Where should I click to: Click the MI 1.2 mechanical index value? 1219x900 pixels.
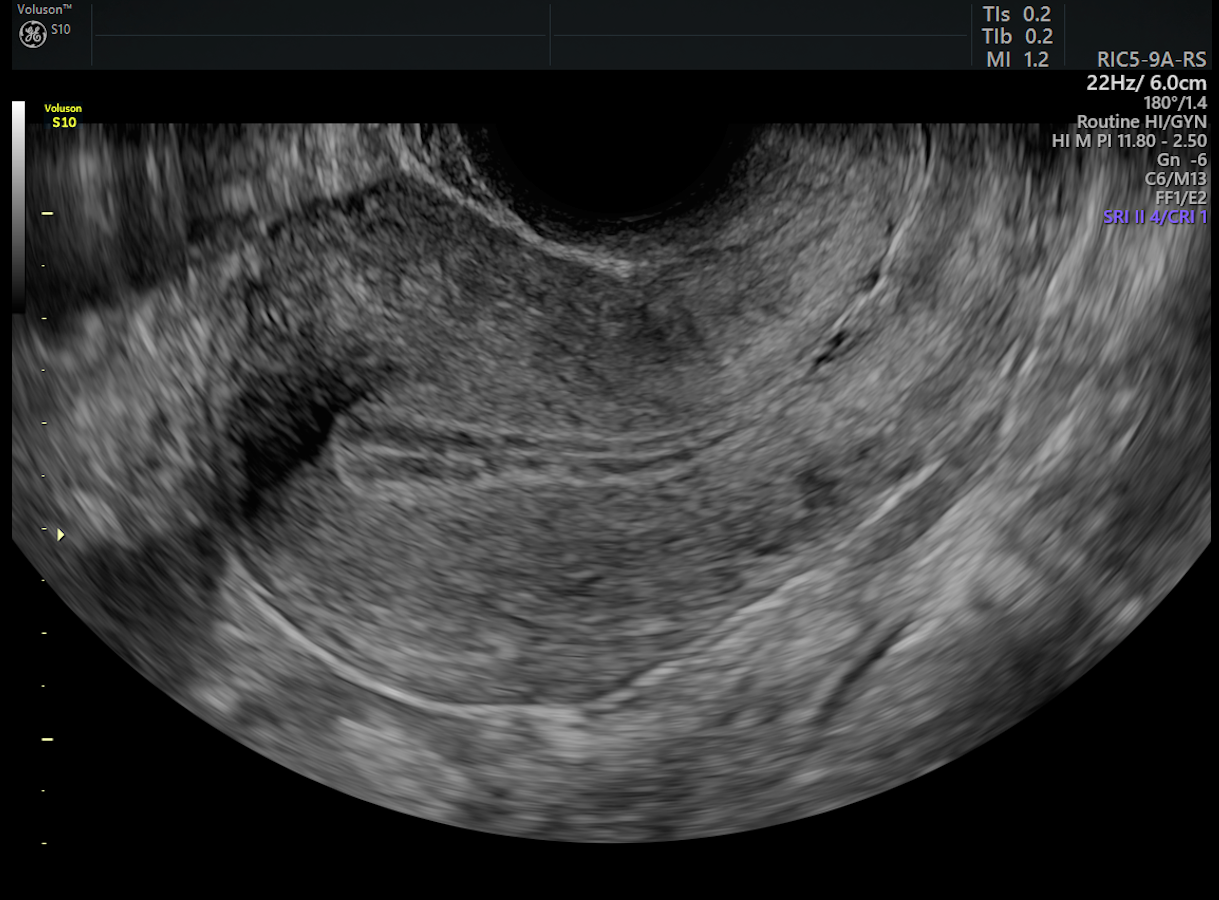point(1018,59)
